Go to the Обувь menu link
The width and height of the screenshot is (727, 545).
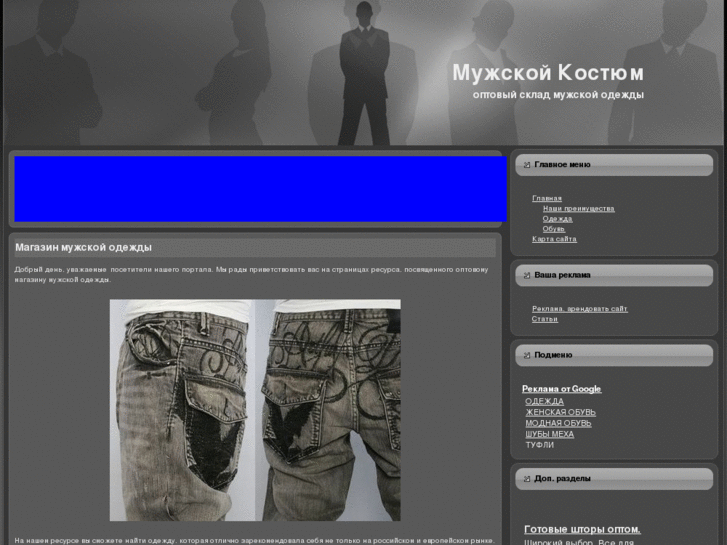coord(554,229)
